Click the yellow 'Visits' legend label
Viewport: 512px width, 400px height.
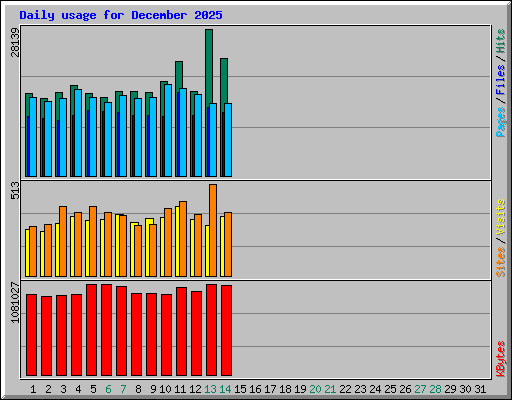pyautogui.click(x=500, y=217)
